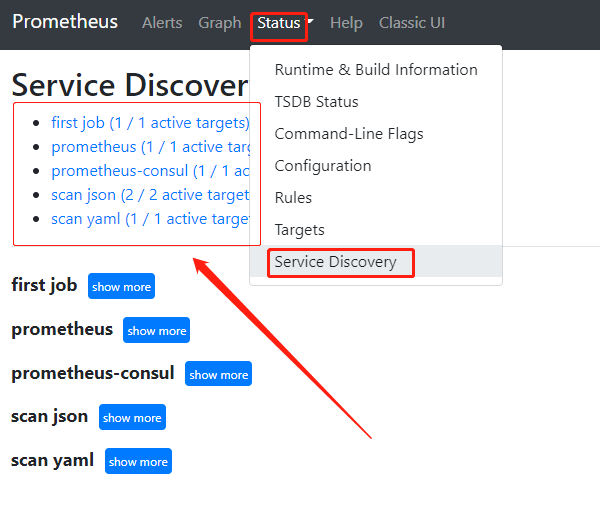
Task: Show more for scan yaml
Action: coord(139,461)
